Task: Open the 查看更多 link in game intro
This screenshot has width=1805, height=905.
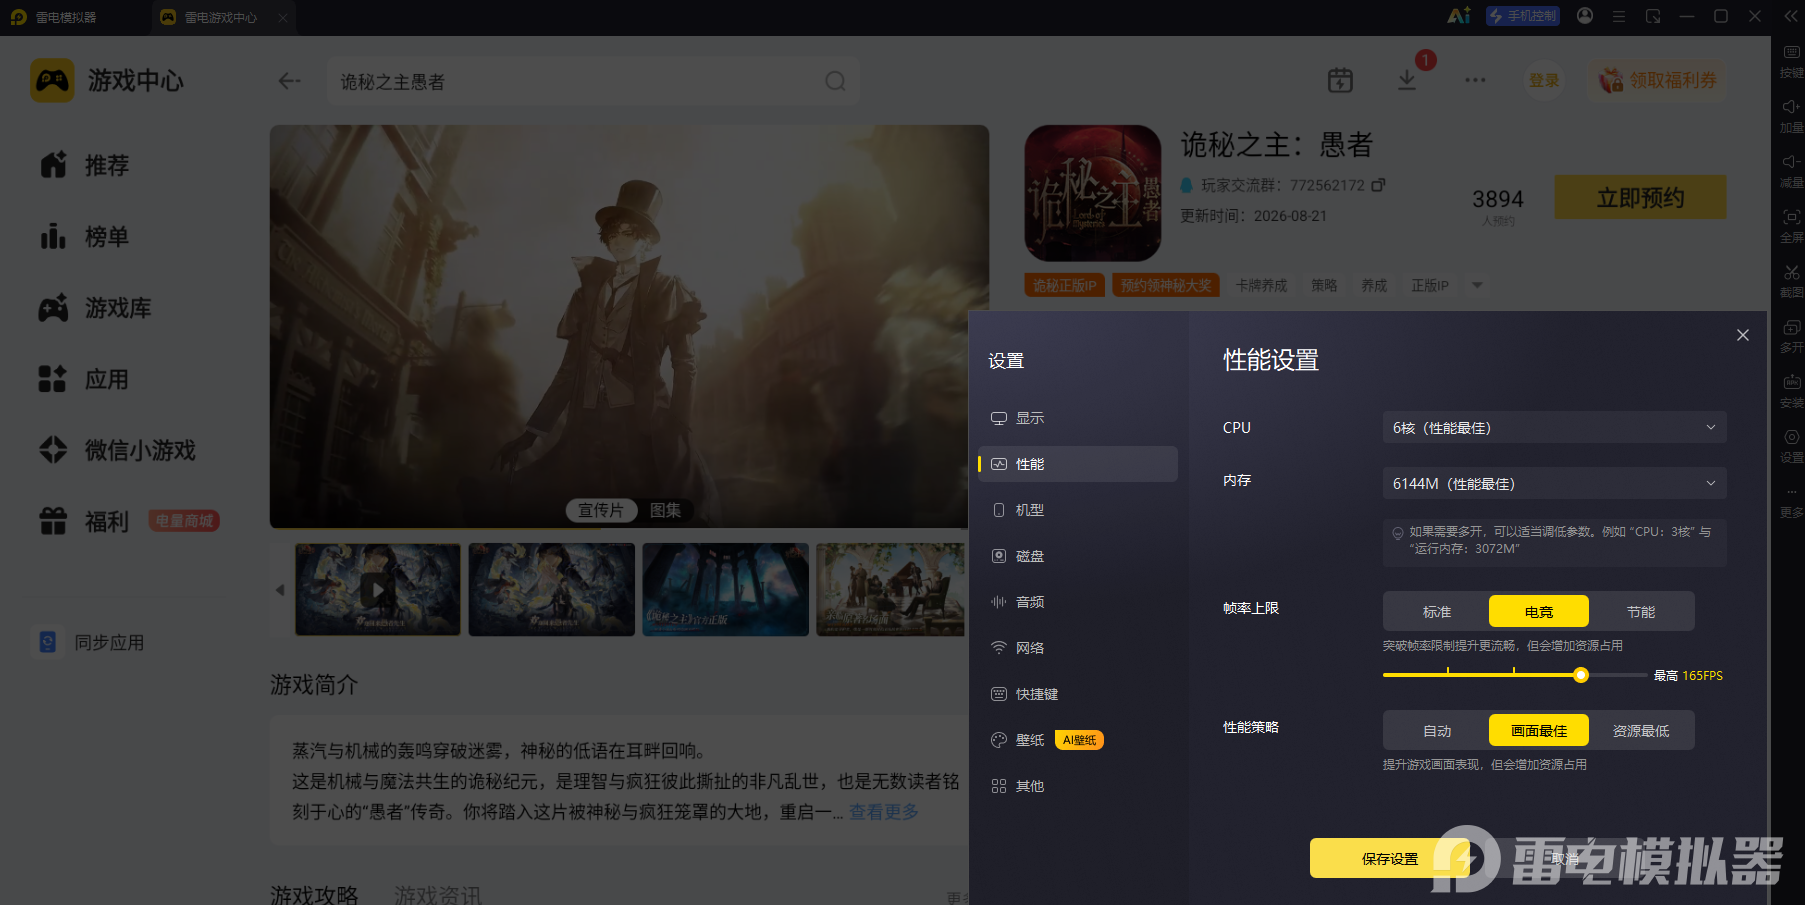Action: click(x=884, y=812)
